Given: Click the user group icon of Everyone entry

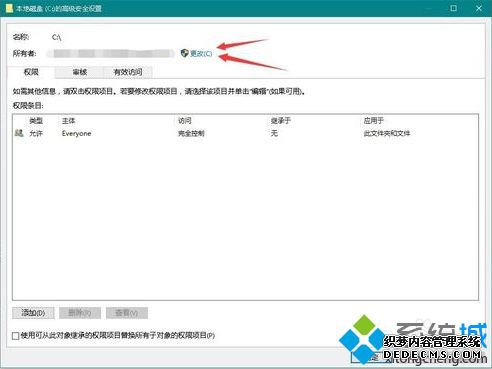Looking at the screenshot, I should pos(19,133).
